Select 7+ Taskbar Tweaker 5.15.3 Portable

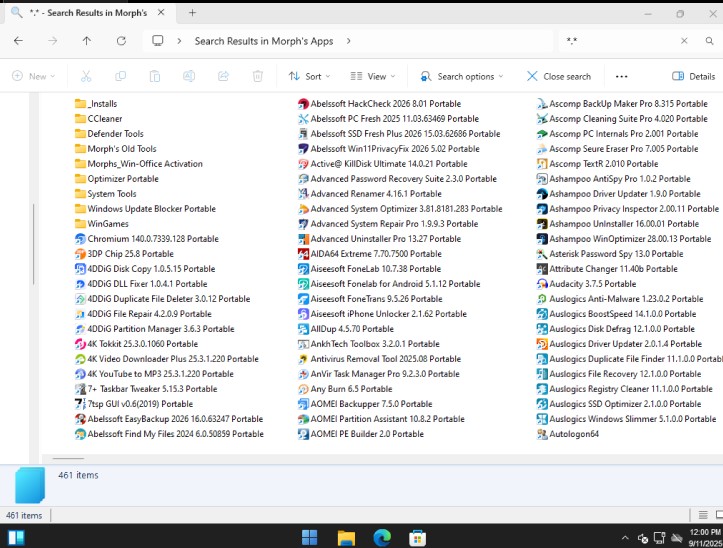(x=146, y=389)
